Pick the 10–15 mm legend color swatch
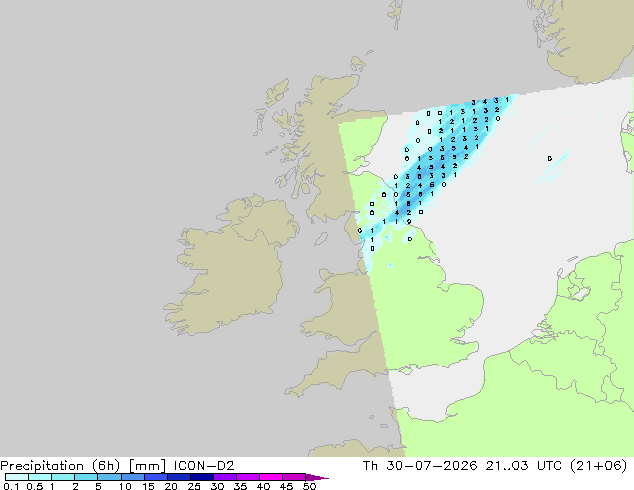 pyautogui.click(x=132, y=477)
